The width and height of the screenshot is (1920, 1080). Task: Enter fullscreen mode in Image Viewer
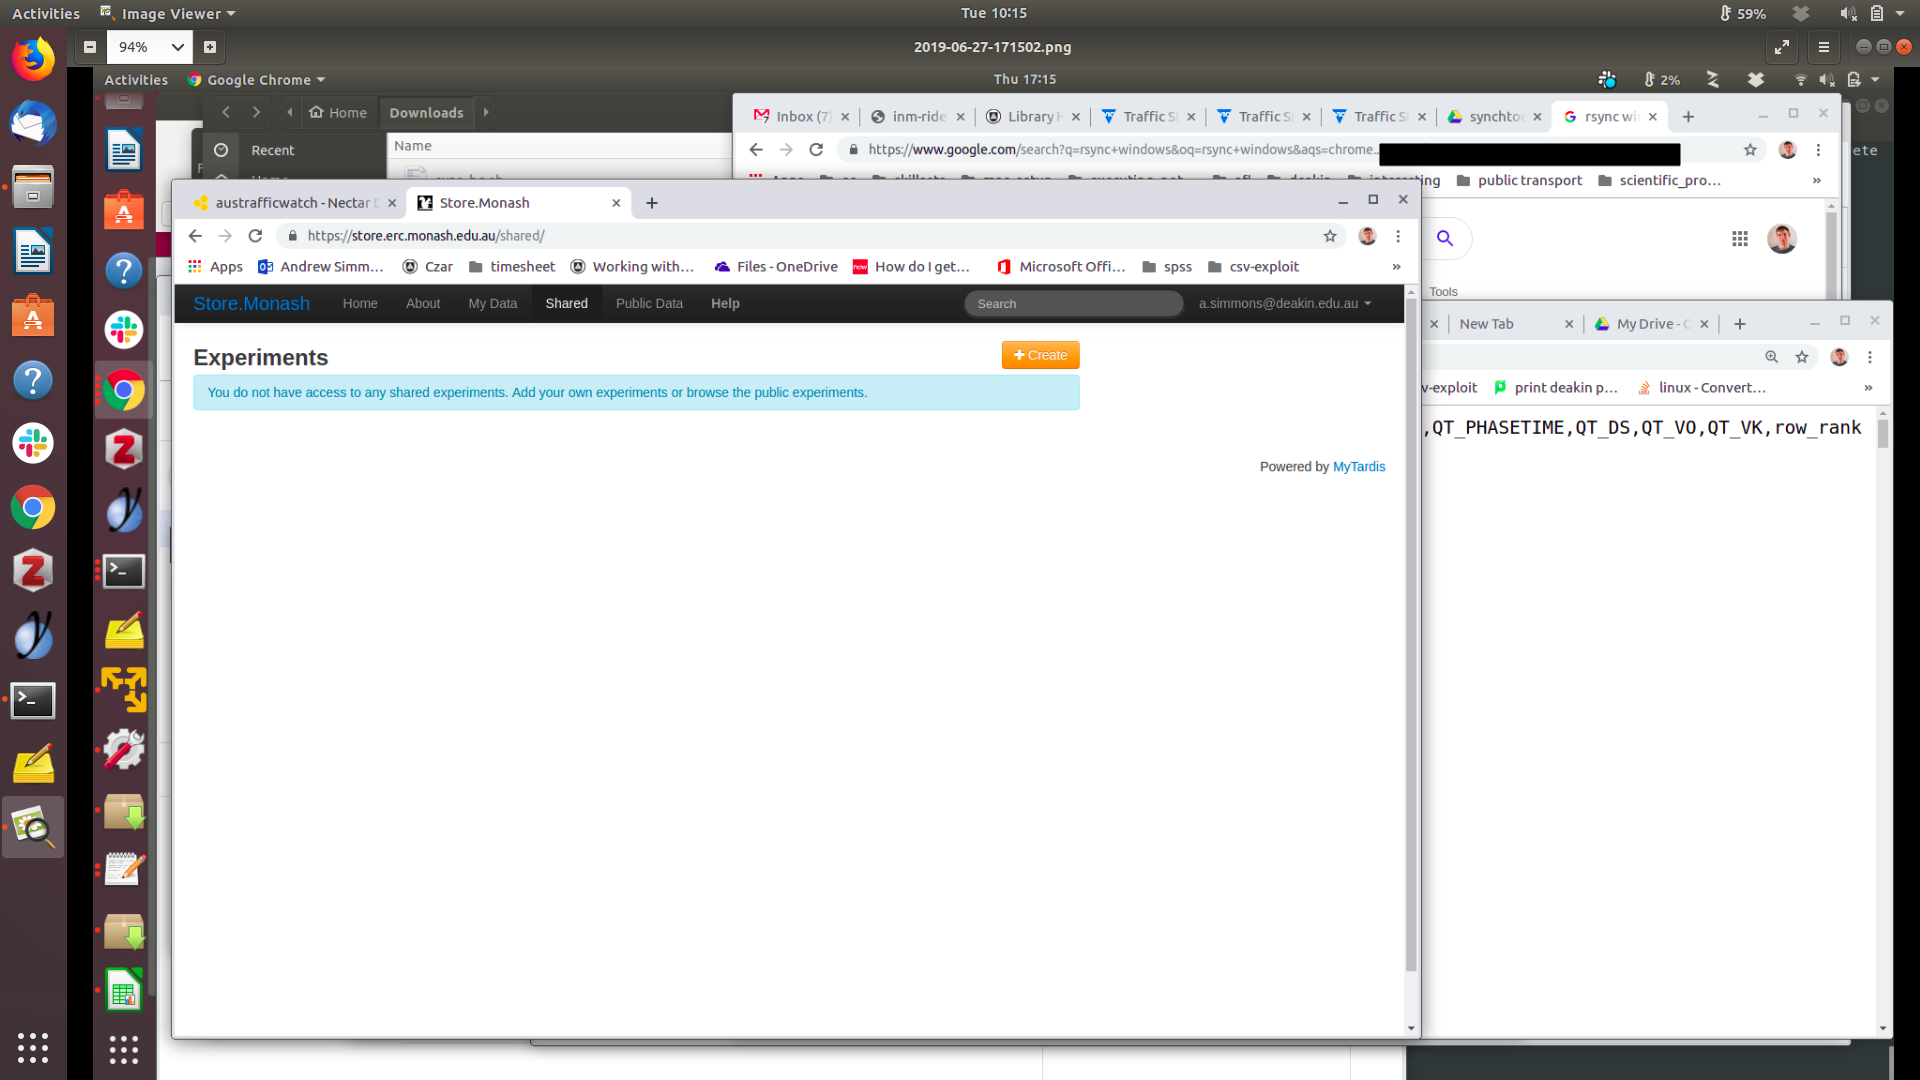[x=1782, y=47]
